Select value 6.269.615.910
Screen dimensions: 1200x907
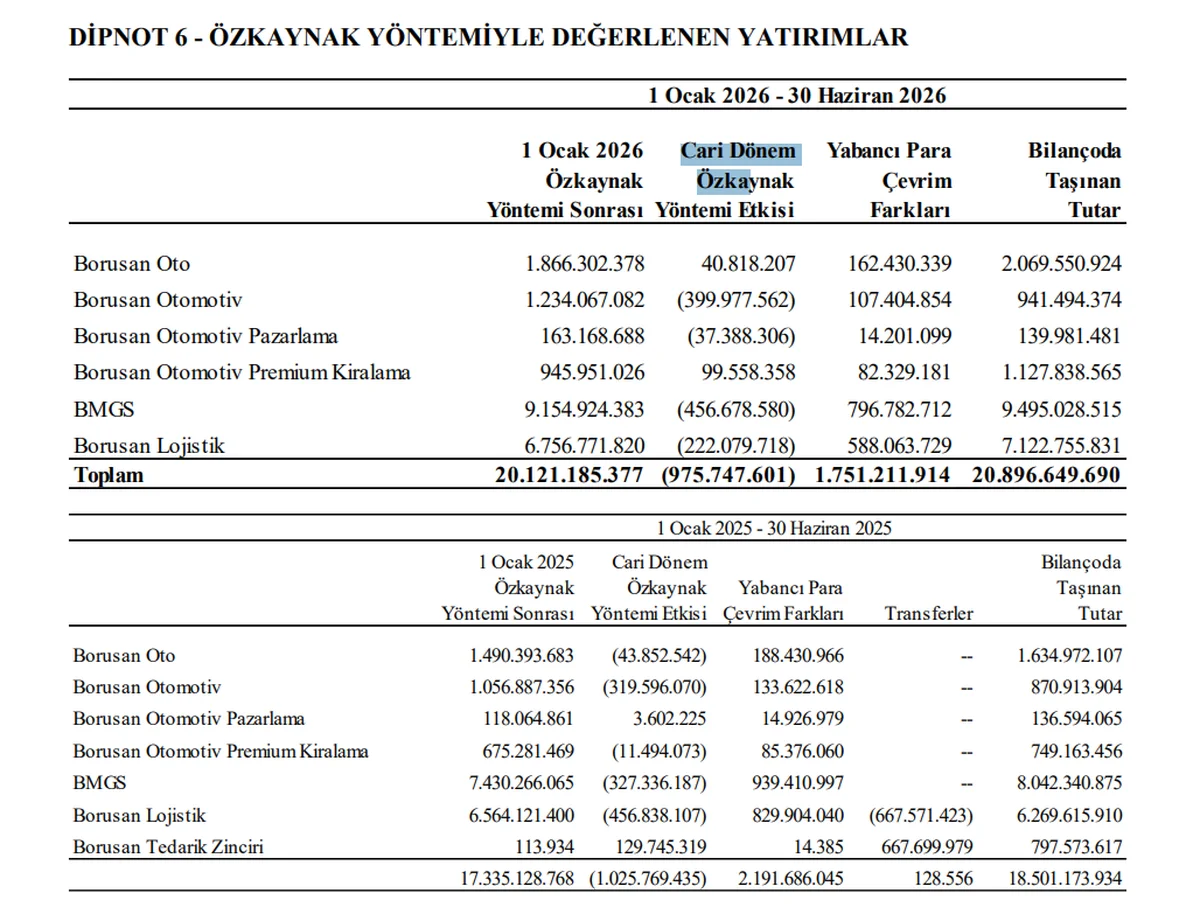(x=1068, y=815)
